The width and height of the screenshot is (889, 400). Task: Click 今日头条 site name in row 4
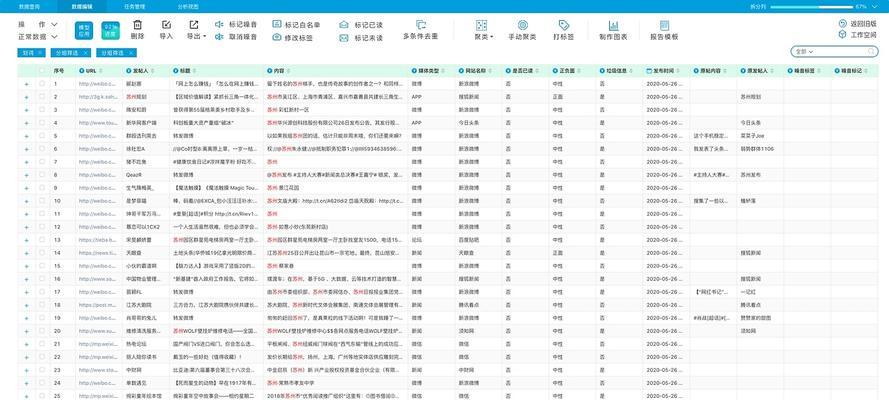469,123
